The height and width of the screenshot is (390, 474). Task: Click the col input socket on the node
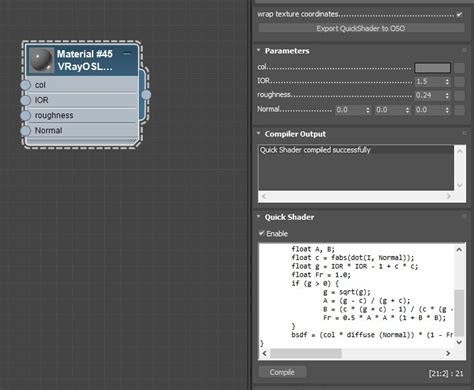25,85
